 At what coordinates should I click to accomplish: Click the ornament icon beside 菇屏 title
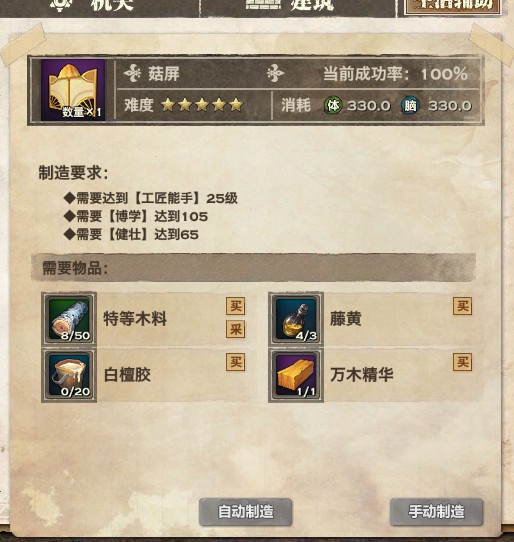[x=132, y=73]
